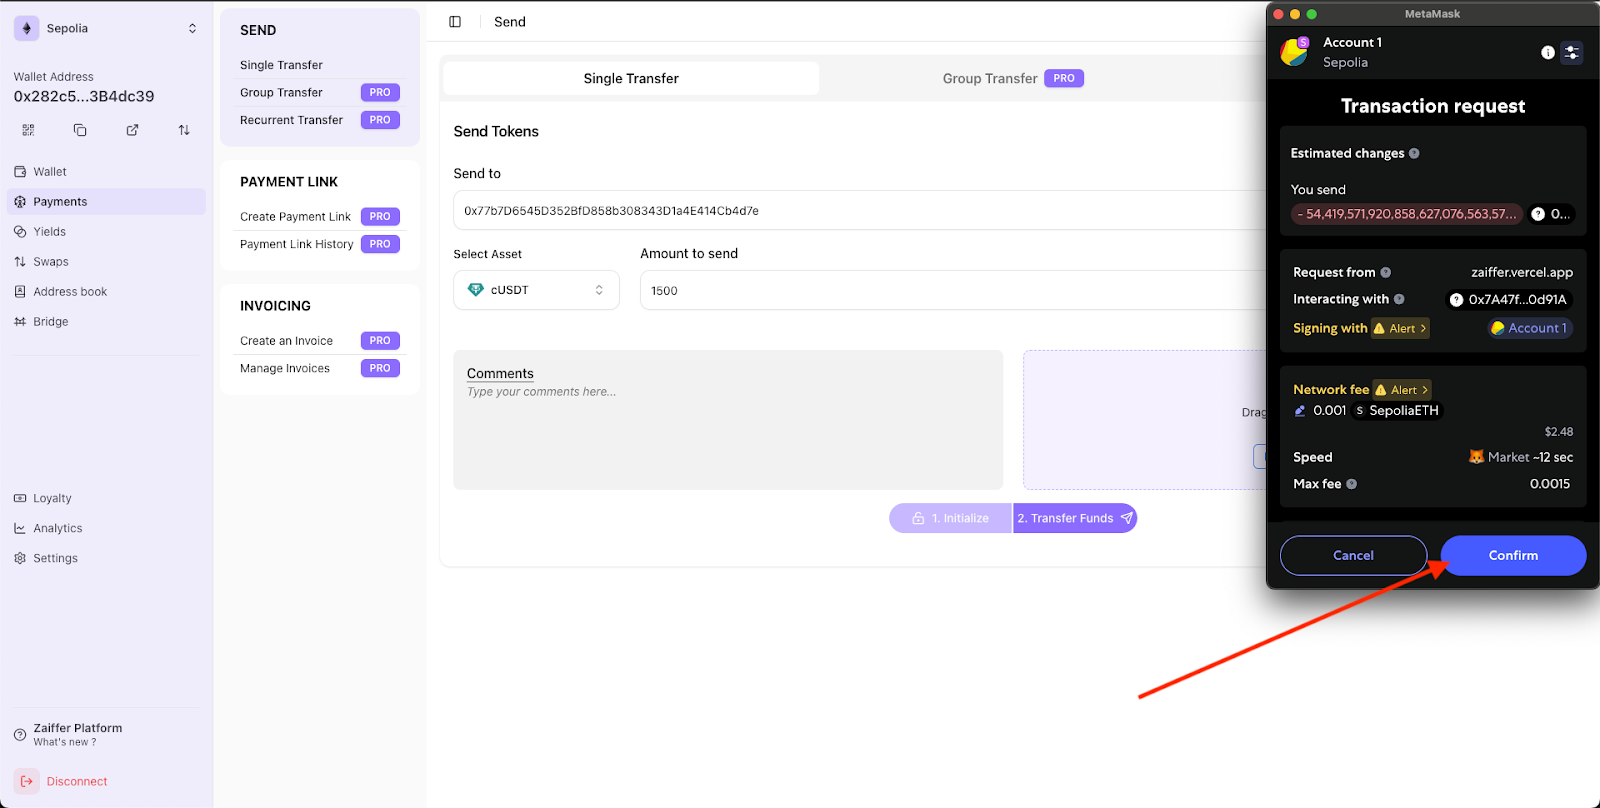Viewport: 1600px width, 808px height.
Task: Select Payments in the sidebar
Action: click(x=106, y=202)
